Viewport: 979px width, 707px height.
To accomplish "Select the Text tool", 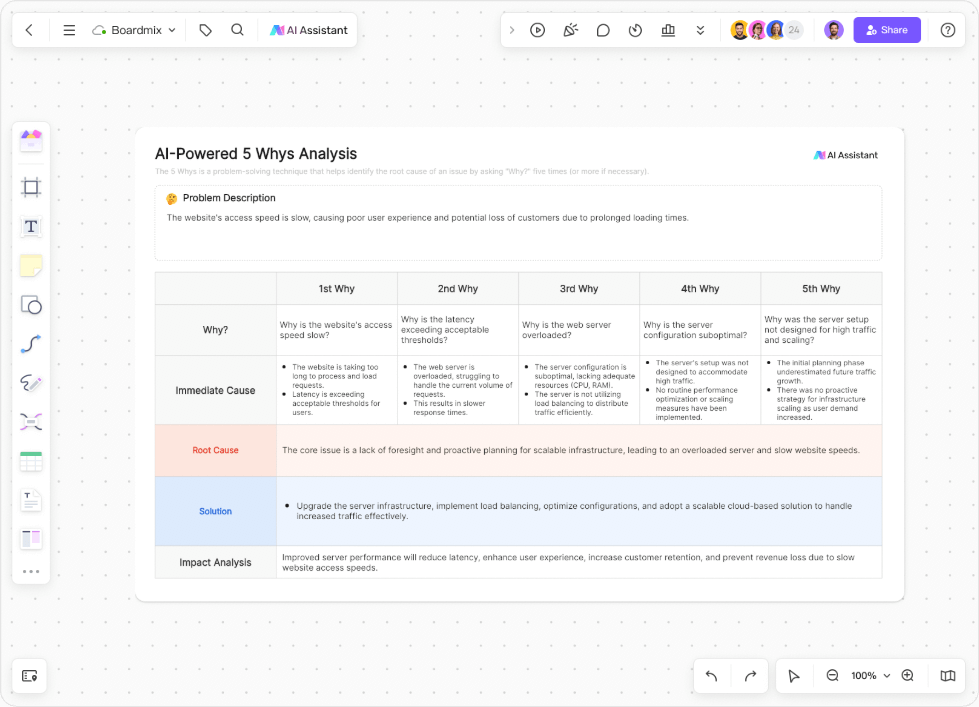I will (x=31, y=227).
